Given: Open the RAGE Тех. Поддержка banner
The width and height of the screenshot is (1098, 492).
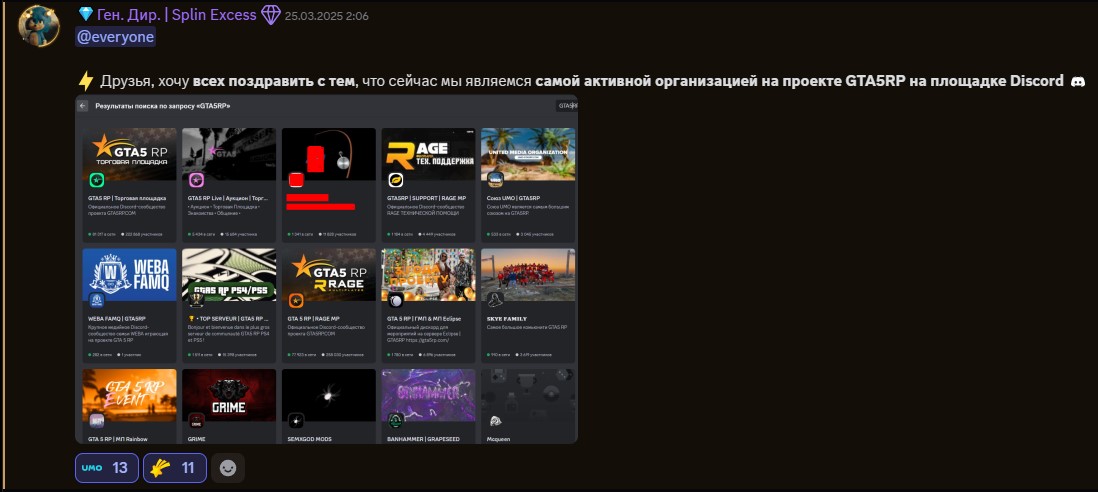Looking at the screenshot, I should point(429,154).
